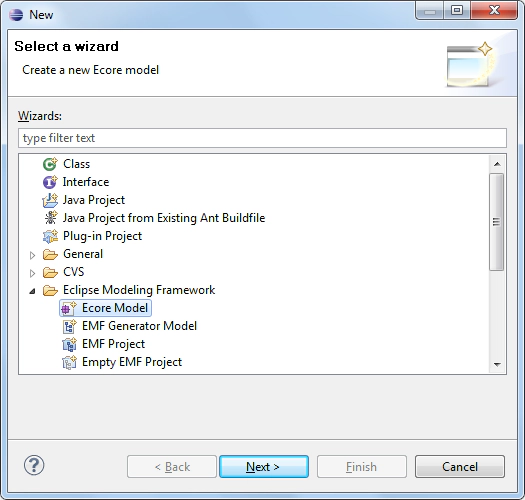
Task: Select the EMF Generator Model icon
Action: (69, 326)
